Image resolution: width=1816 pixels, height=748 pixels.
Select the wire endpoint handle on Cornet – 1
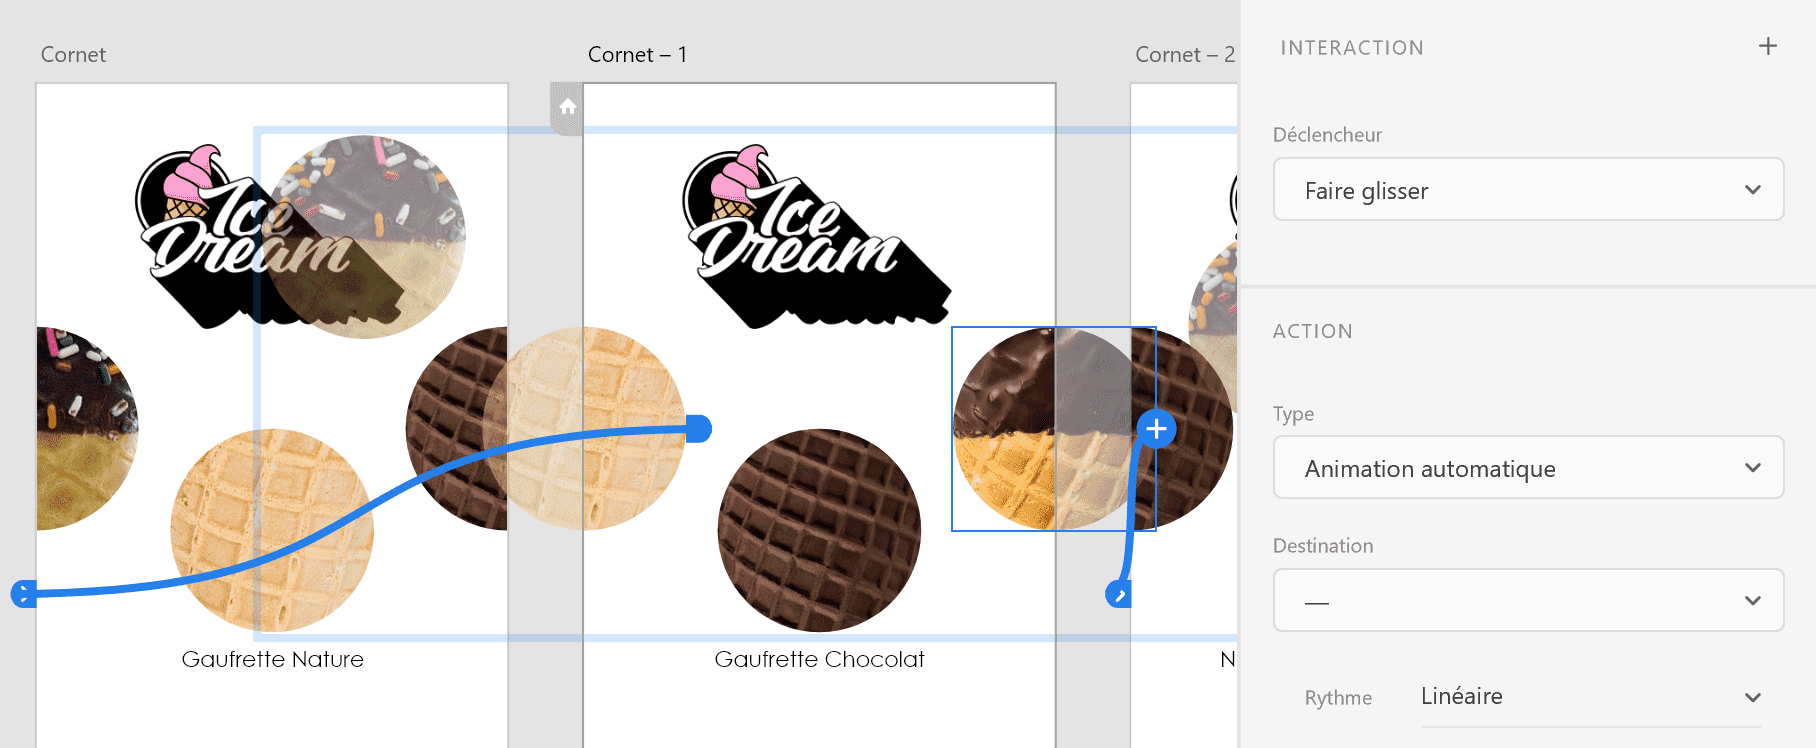point(699,429)
